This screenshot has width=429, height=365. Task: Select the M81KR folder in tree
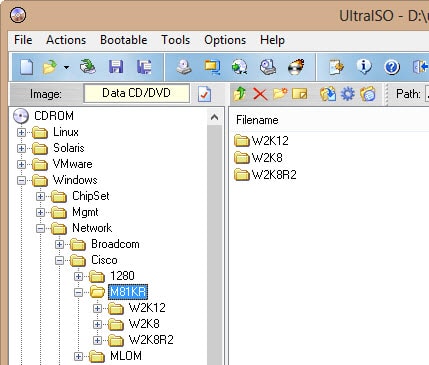128,292
